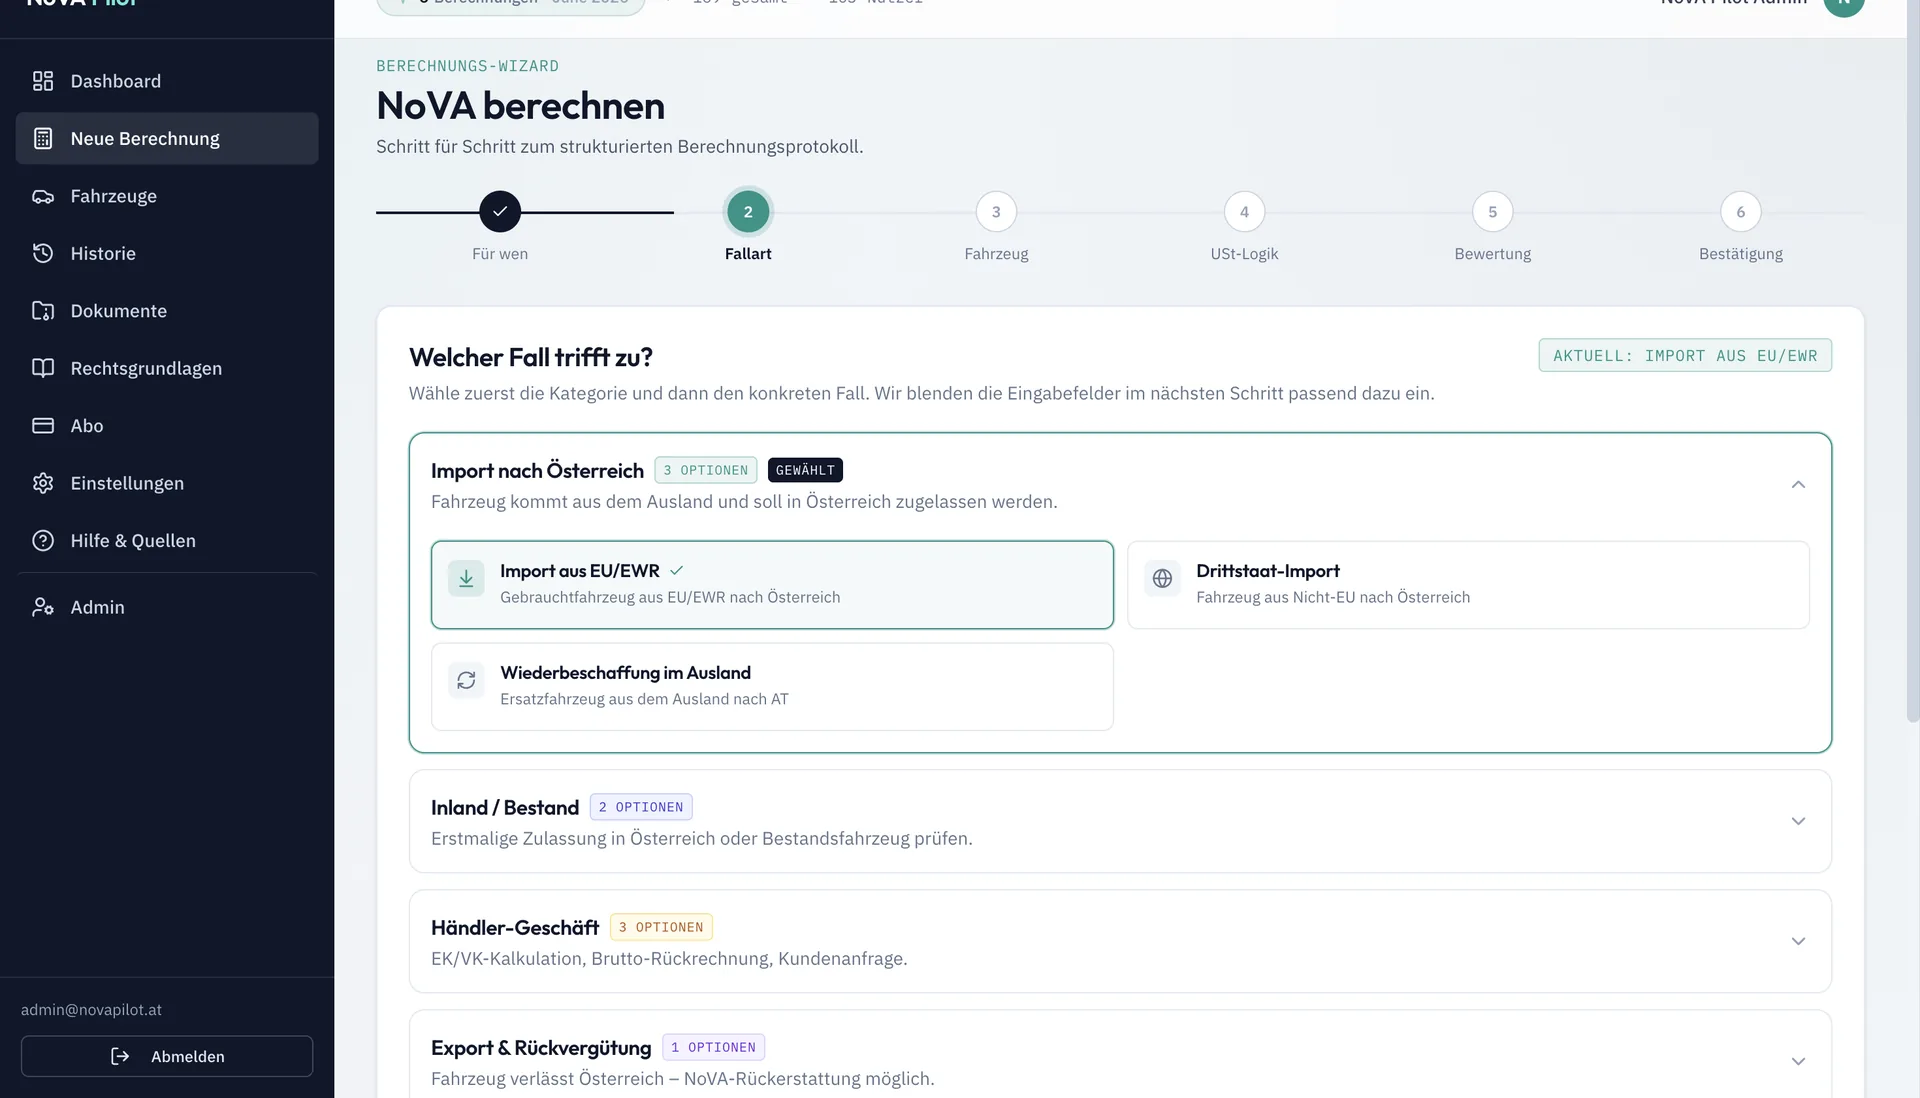The width and height of the screenshot is (1920, 1098).
Task: Click the Export & Rückvergütung heading
Action: (x=541, y=1047)
